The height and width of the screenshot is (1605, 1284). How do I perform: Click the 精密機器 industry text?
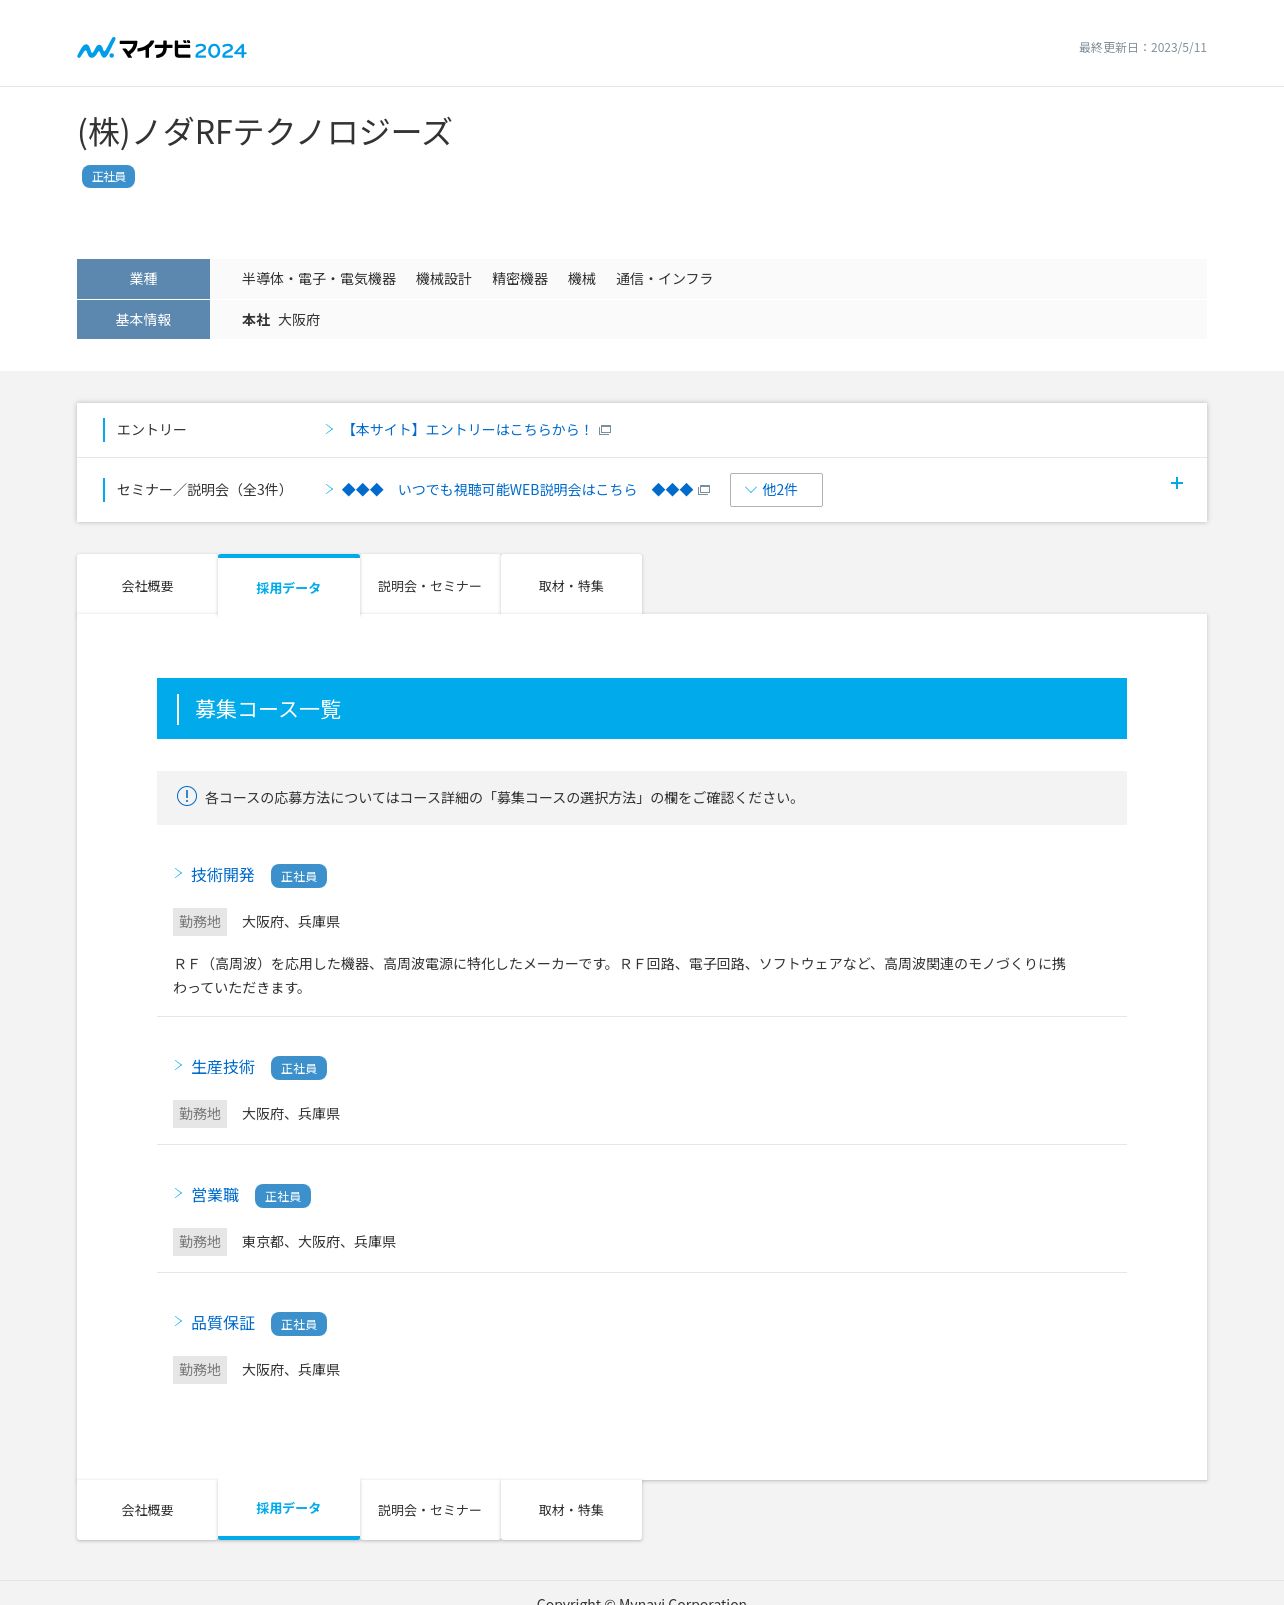coord(520,279)
